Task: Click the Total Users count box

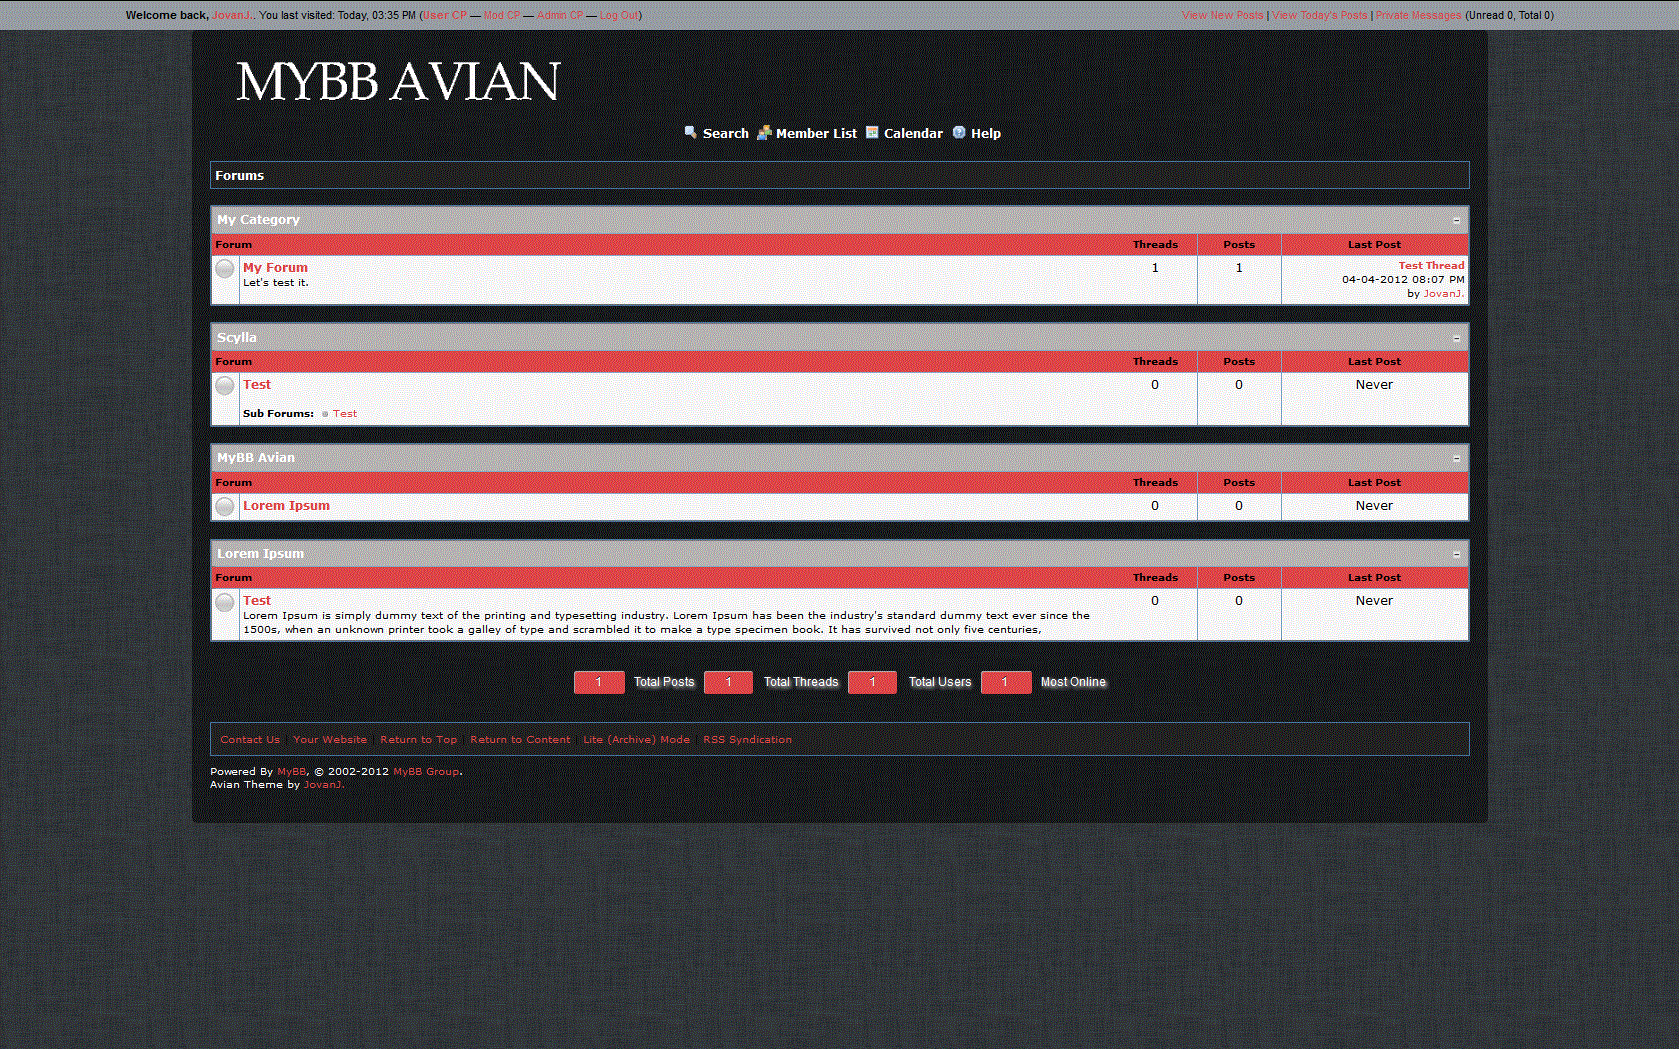Action: (872, 682)
